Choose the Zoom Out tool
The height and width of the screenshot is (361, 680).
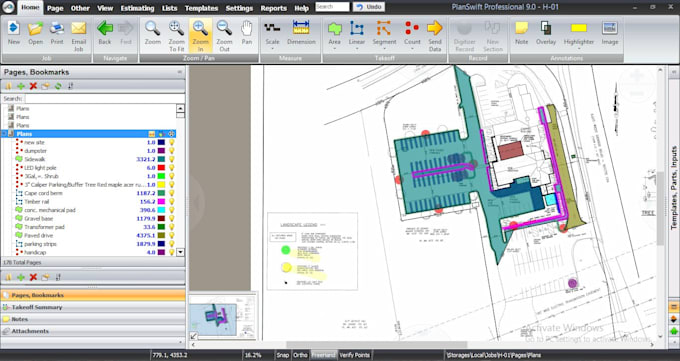(x=224, y=36)
